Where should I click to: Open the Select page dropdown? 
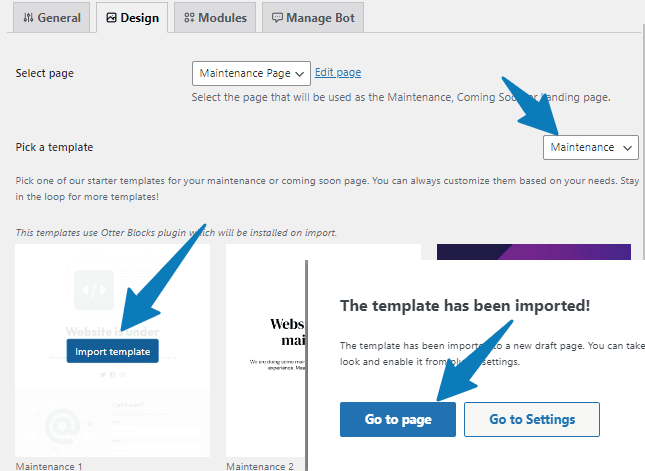click(x=251, y=73)
